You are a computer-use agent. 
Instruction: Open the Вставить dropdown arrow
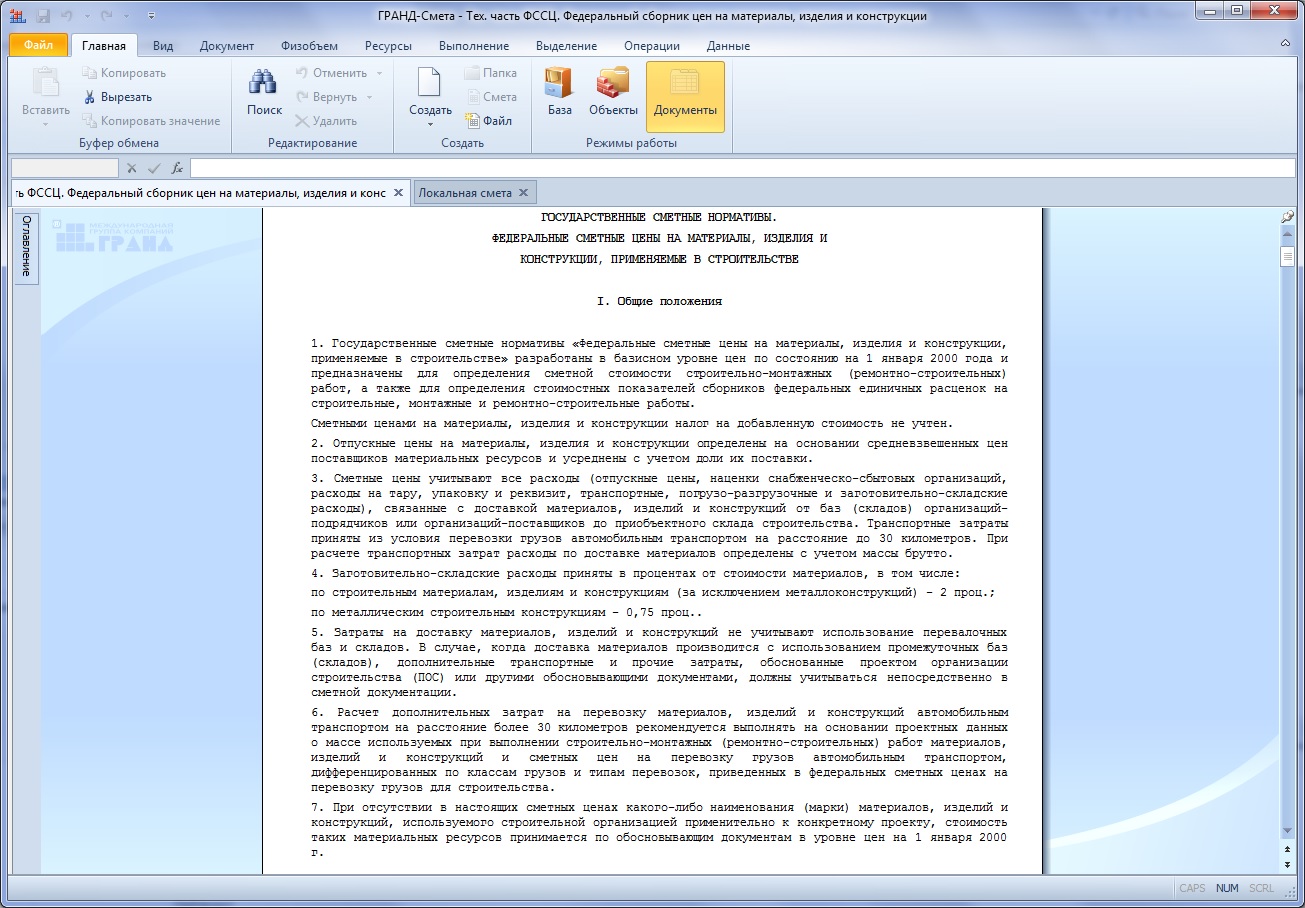click(45, 124)
